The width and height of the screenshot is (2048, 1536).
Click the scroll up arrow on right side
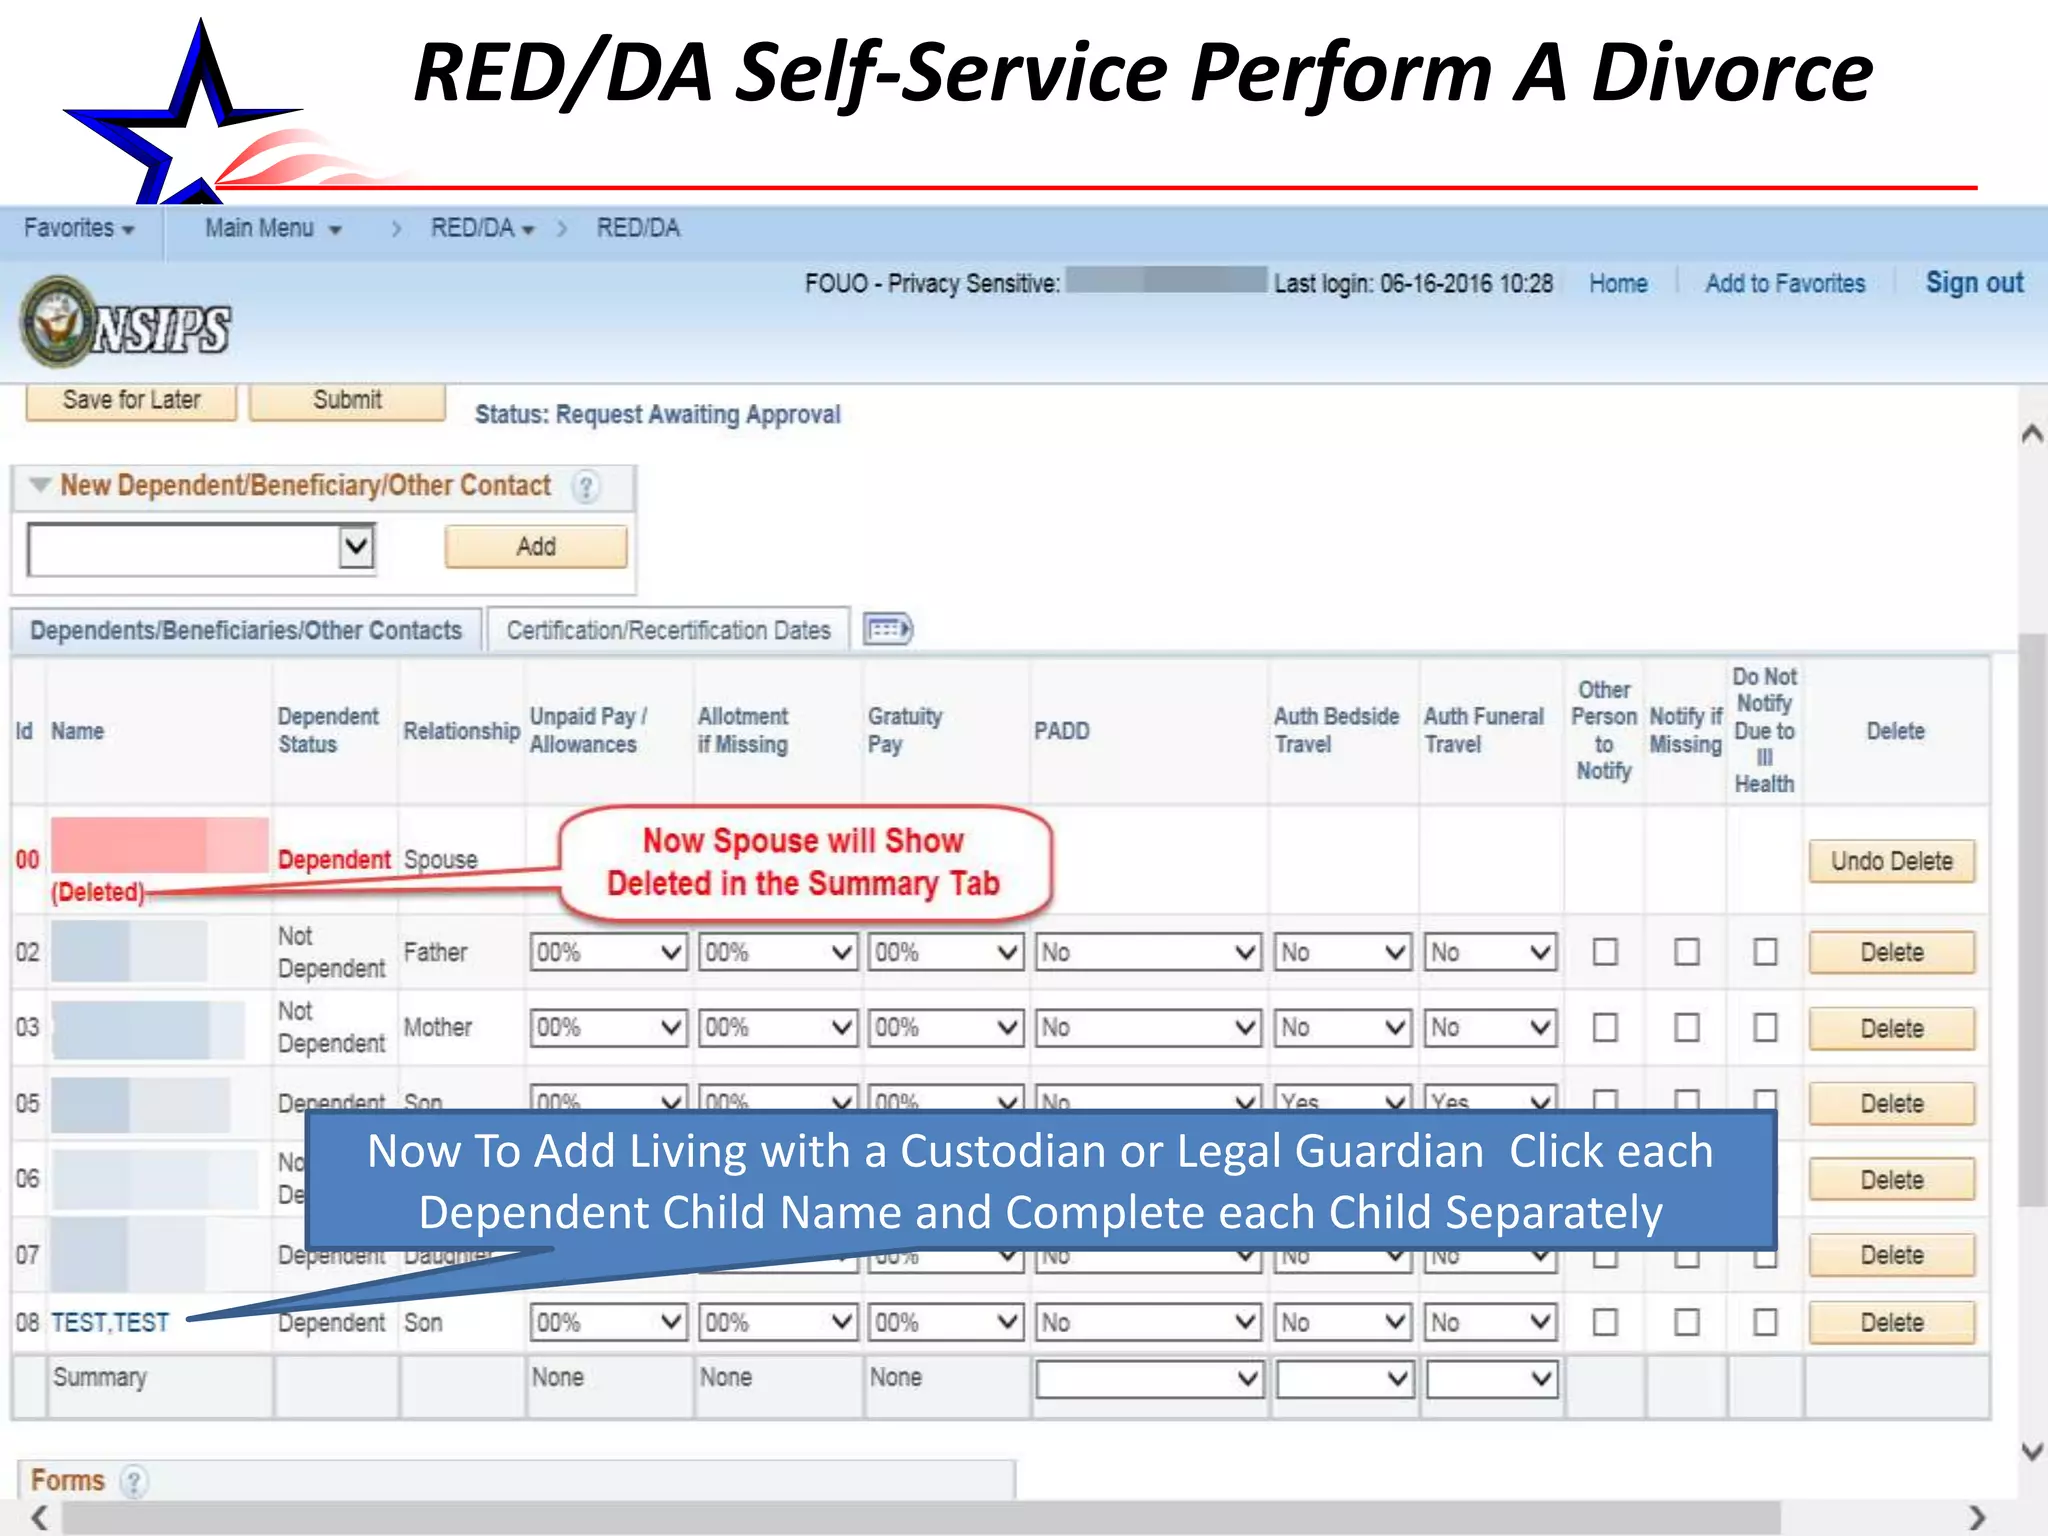(2031, 434)
